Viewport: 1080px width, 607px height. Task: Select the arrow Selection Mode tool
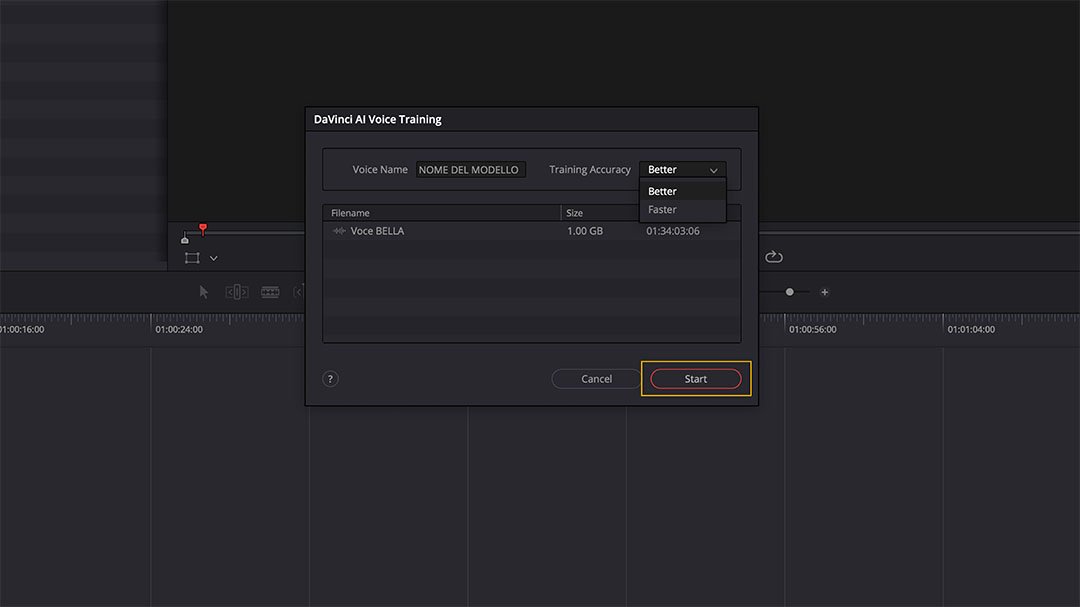click(x=203, y=292)
